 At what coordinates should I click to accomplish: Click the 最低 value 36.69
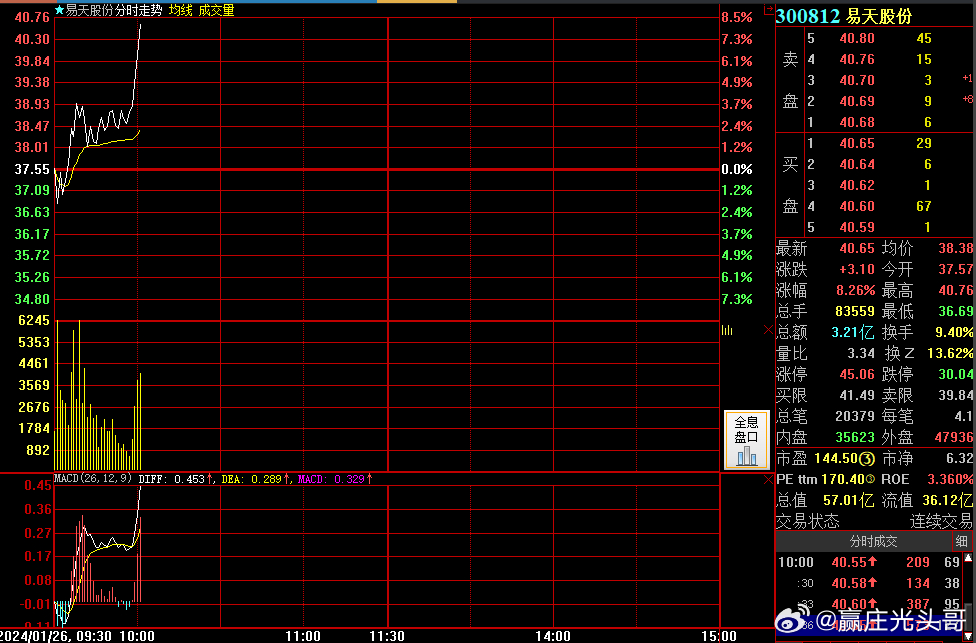click(955, 311)
